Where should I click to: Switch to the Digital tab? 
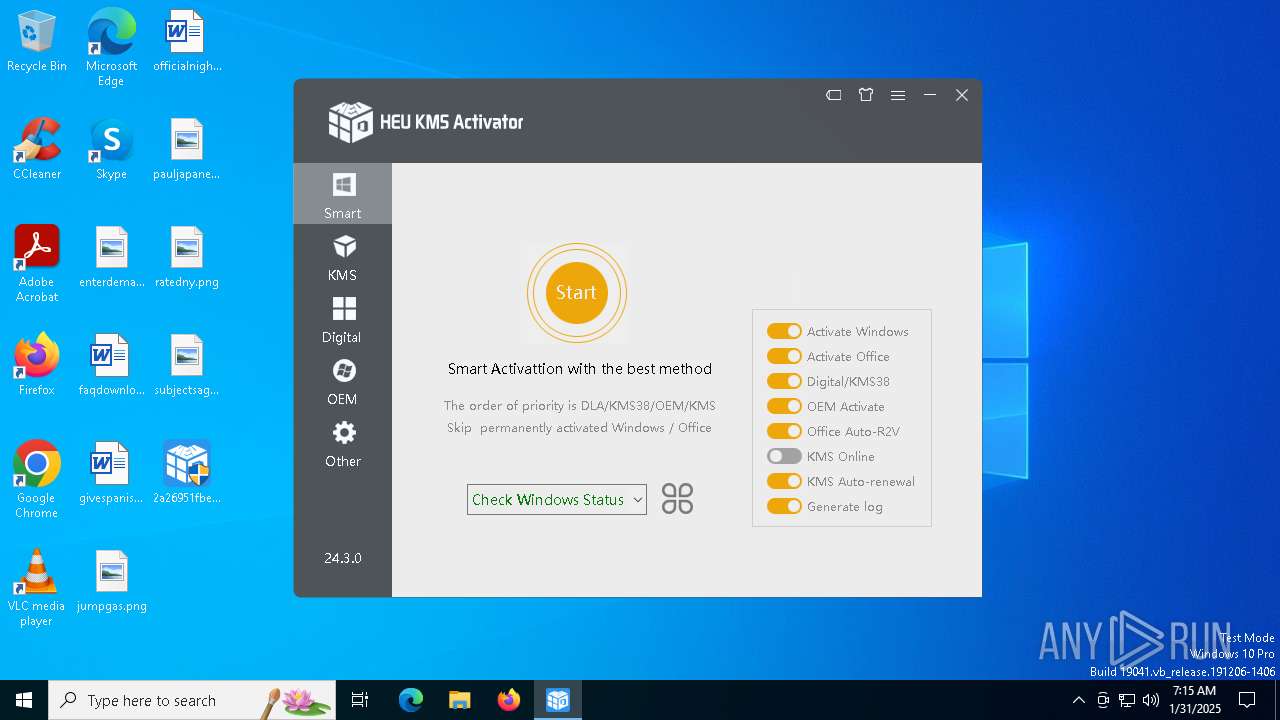point(342,319)
